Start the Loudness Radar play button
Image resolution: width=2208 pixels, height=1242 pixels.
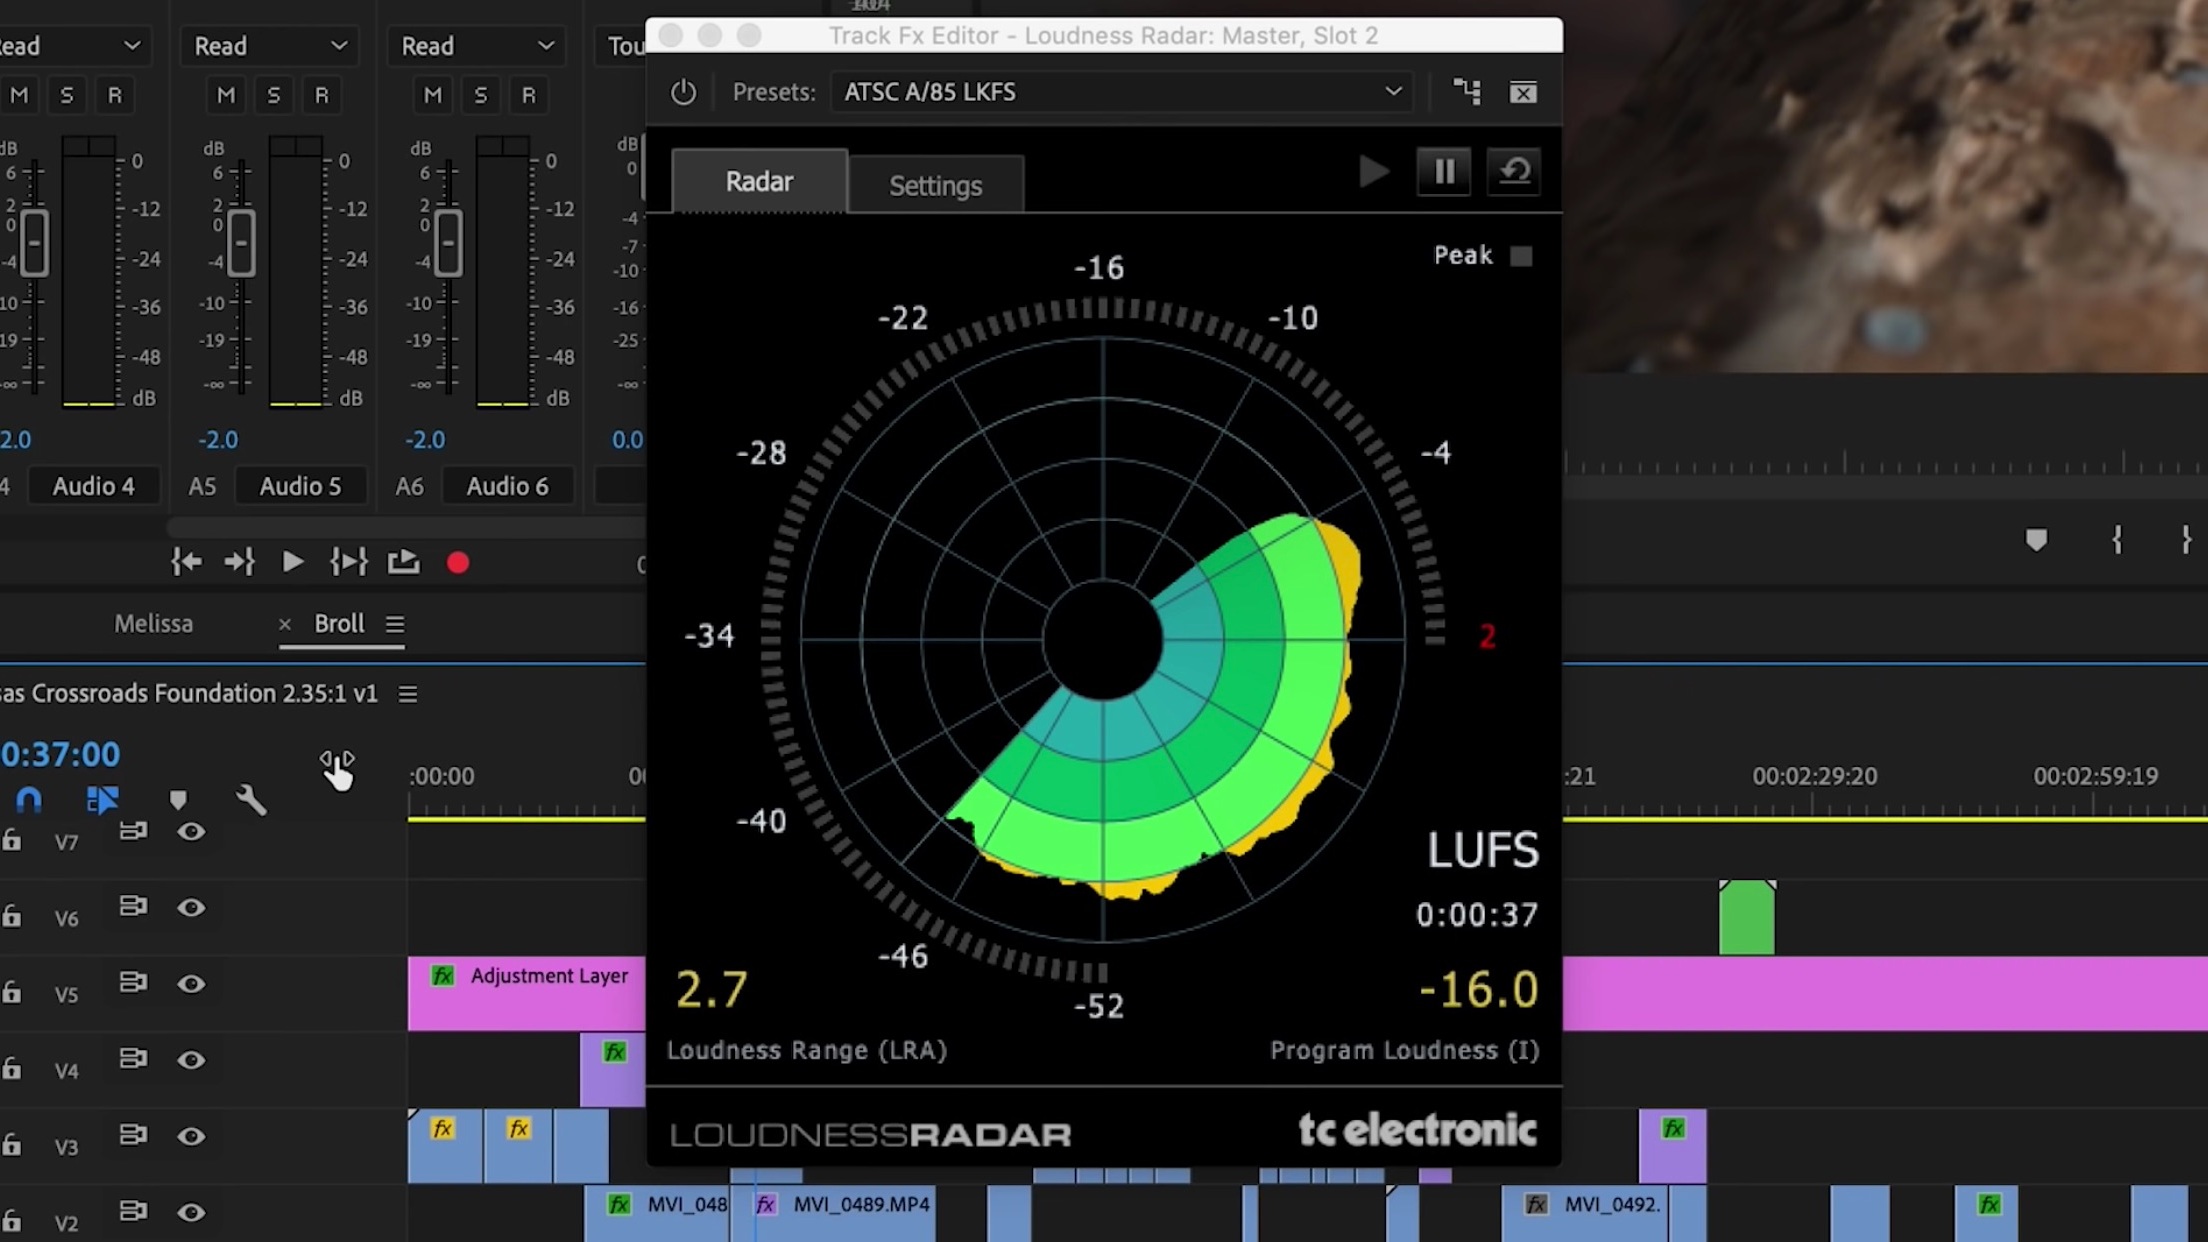pos(1374,172)
